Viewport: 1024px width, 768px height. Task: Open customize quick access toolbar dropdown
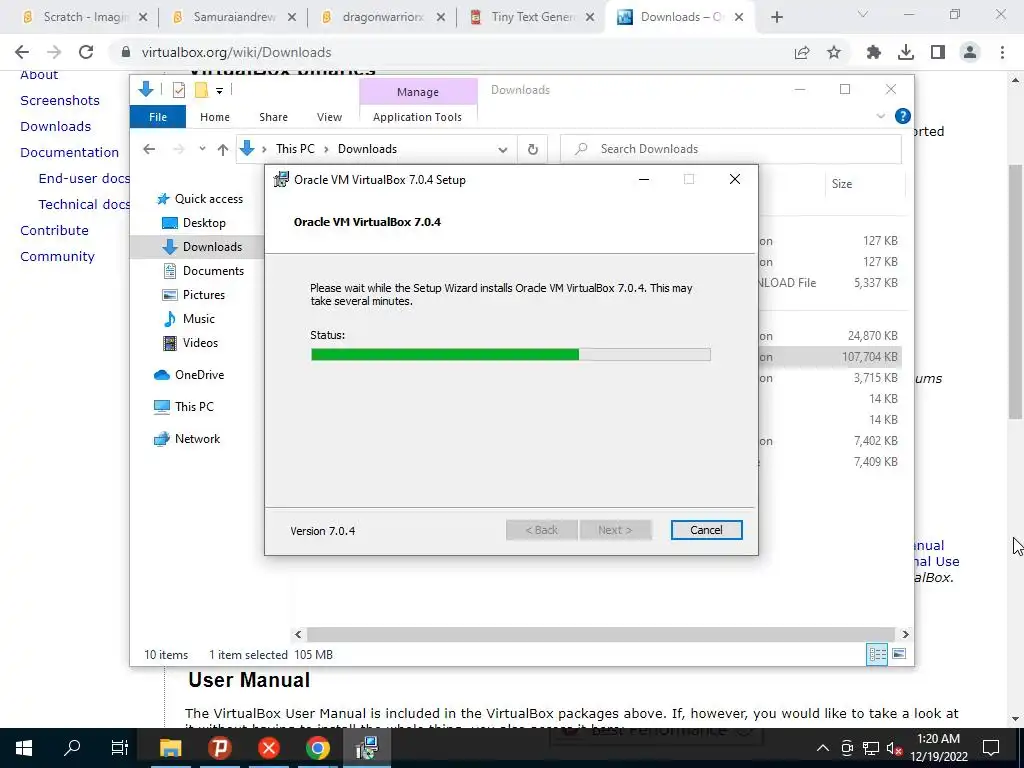[x=219, y=91]
